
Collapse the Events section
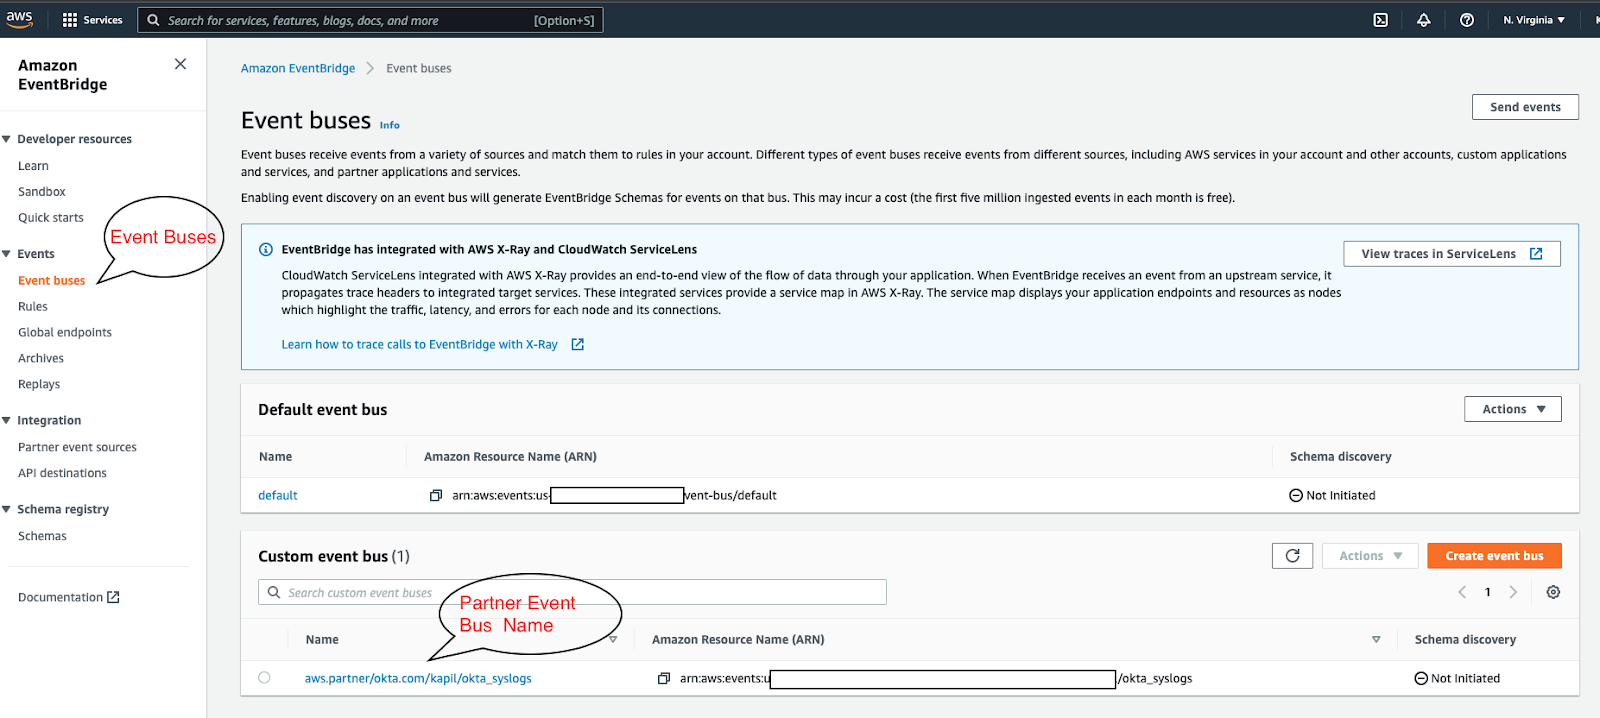coord(7,254)
